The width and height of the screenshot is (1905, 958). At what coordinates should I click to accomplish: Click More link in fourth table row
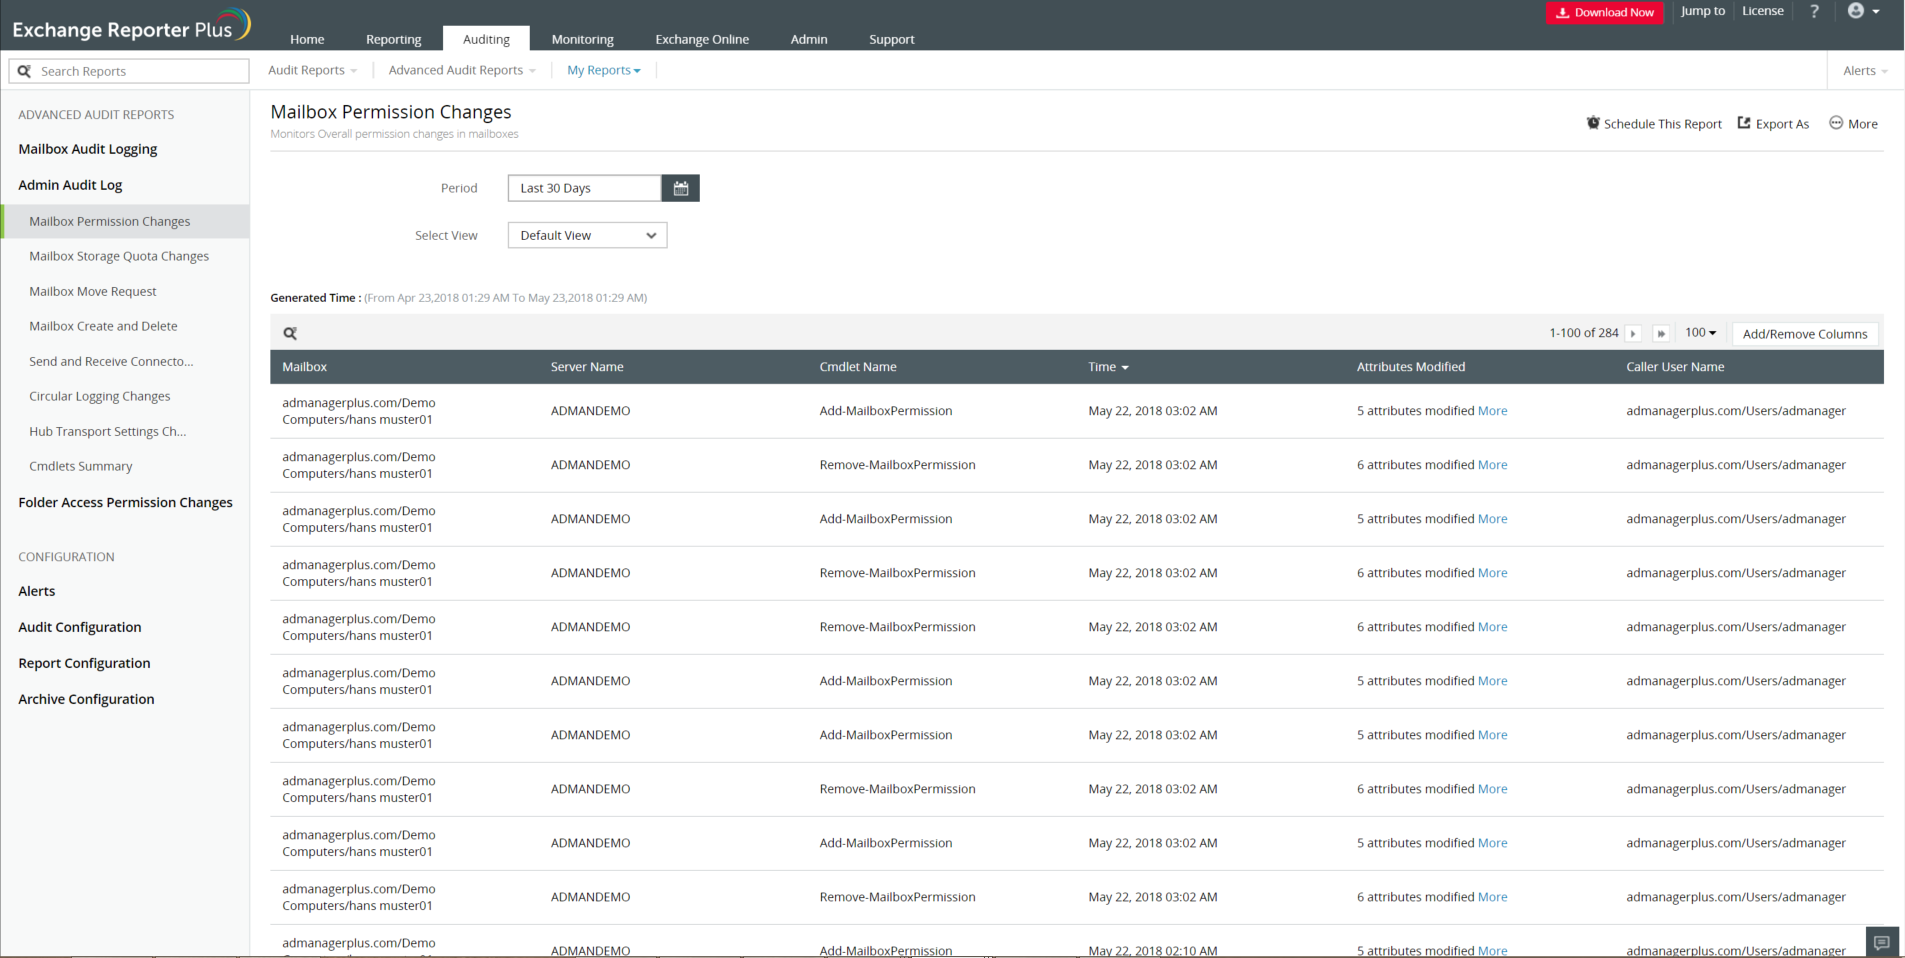pos(1492,573)
